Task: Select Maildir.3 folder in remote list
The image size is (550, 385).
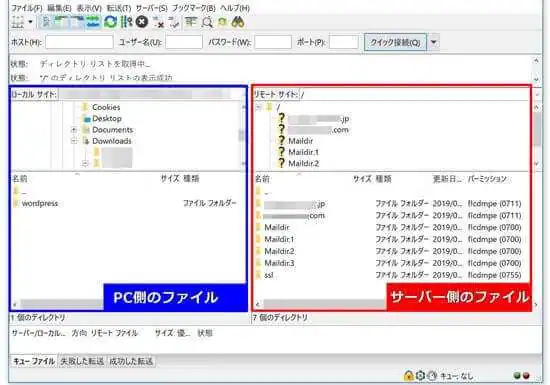Action: tap(279, 263)
